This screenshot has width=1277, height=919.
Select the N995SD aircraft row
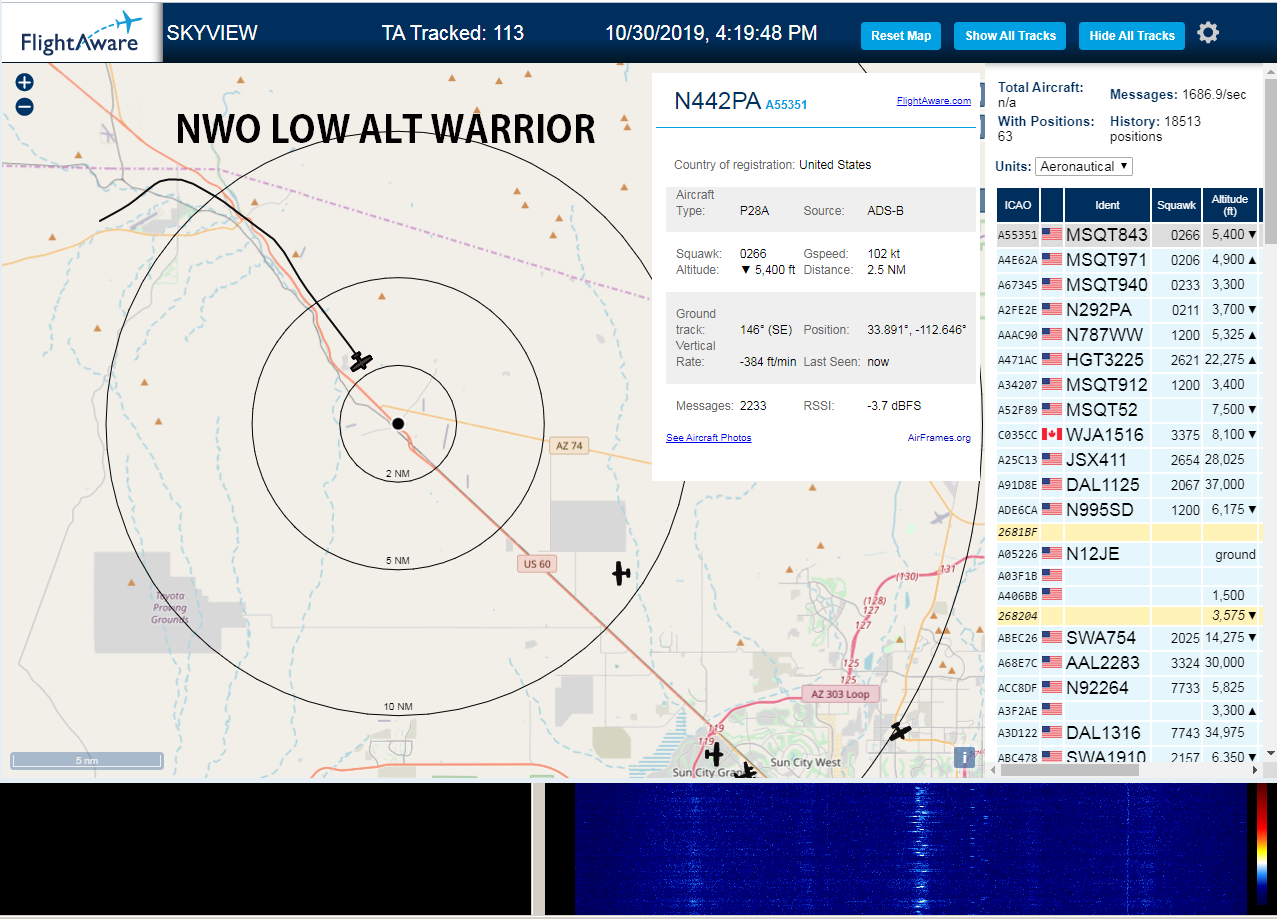[1128, 510]
